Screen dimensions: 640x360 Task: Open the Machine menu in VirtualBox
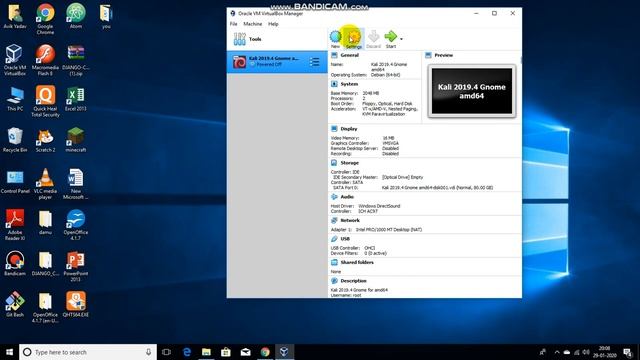point(253,24)
